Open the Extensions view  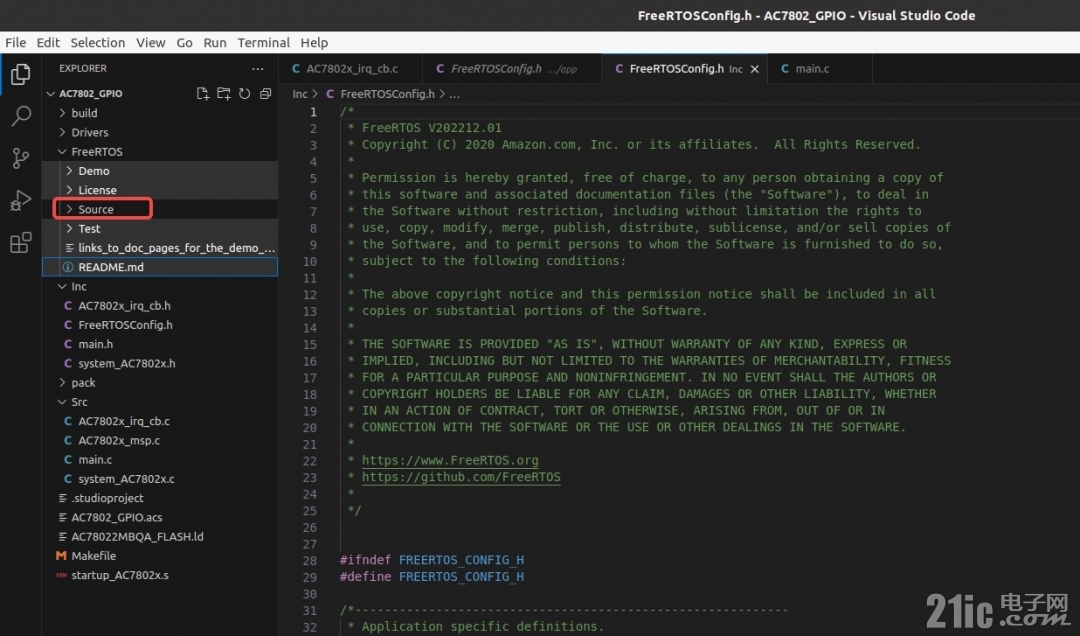pos(21,243)
